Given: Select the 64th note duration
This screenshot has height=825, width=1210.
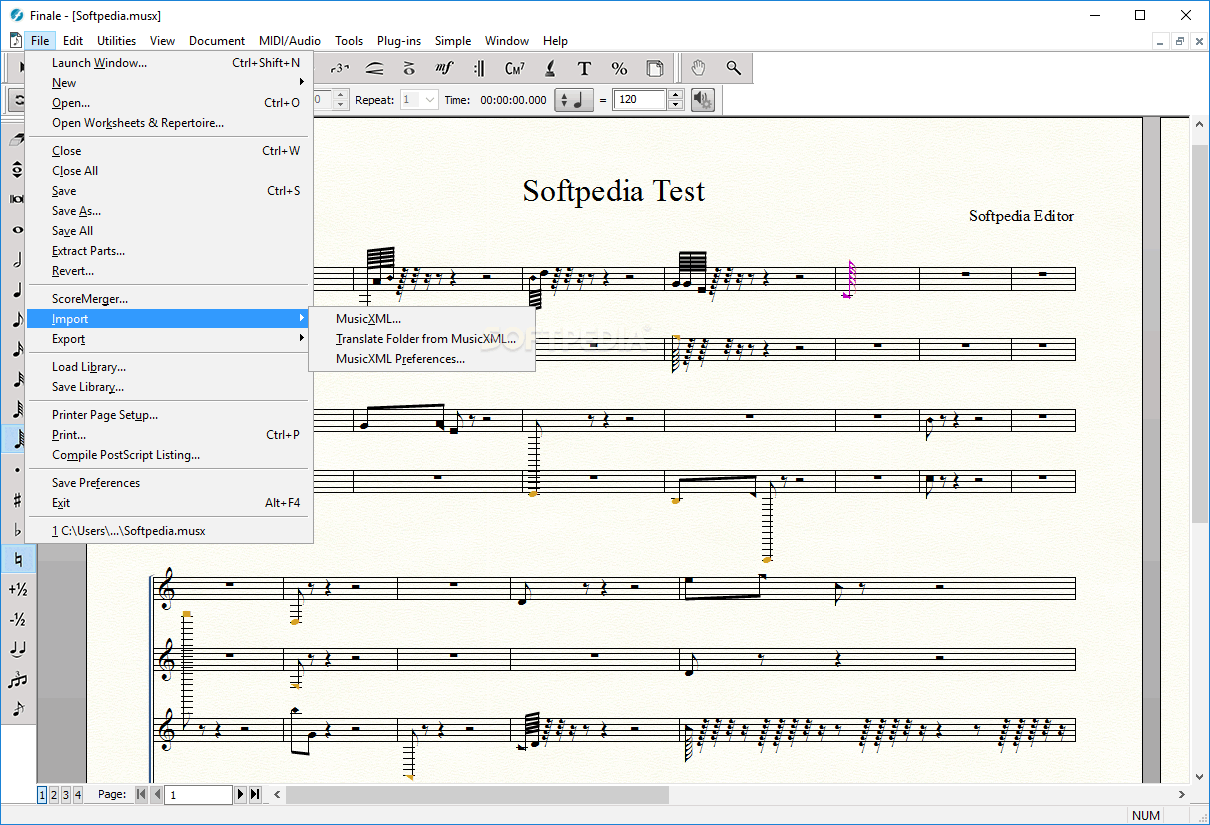Looking at the screenshot, I should pos(17,409).
